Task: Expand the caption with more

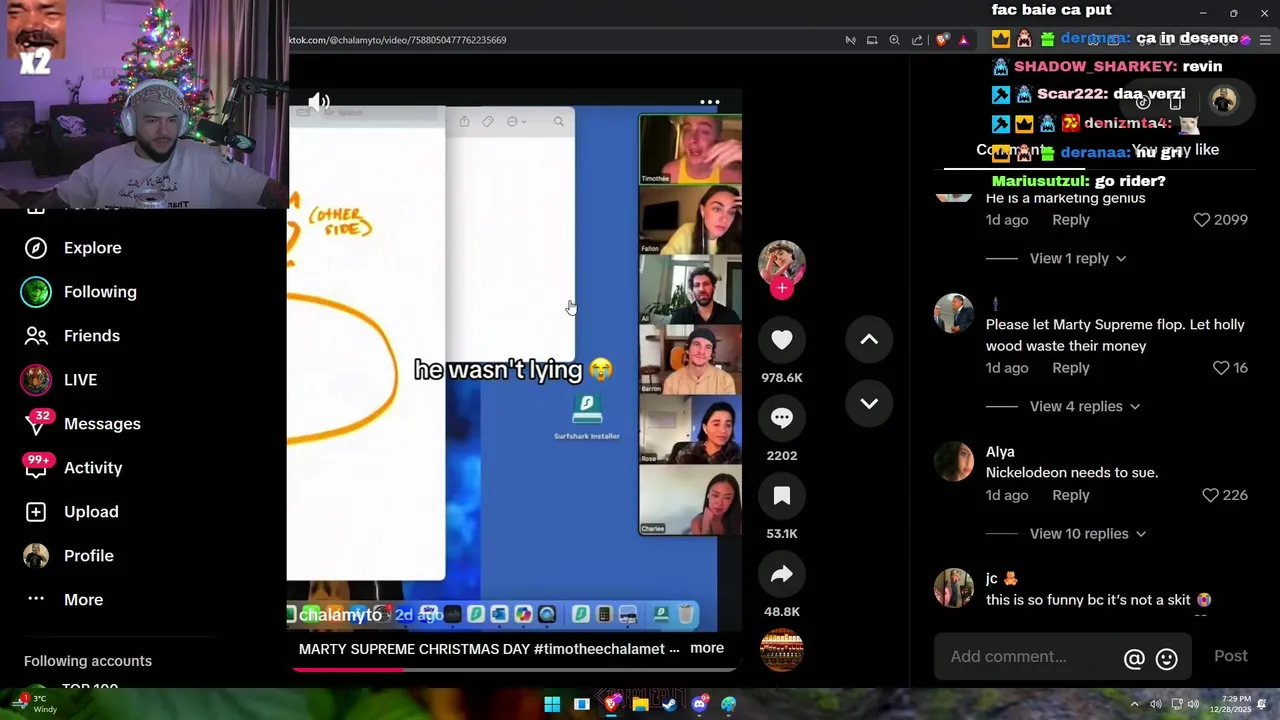Action: [706, 648]
